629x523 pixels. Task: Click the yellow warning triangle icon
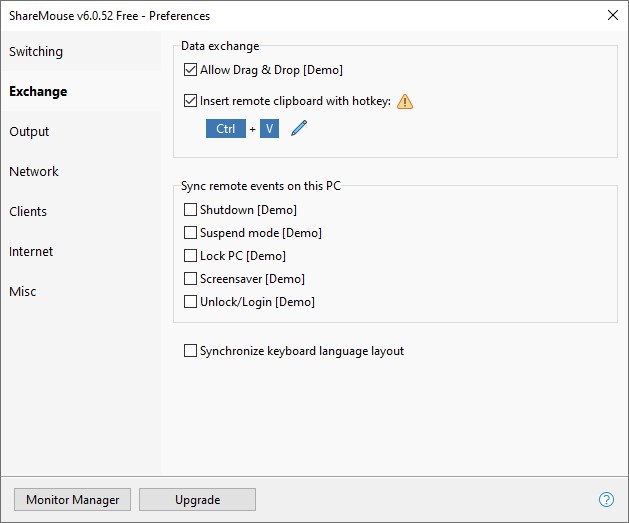coord(404,101)
